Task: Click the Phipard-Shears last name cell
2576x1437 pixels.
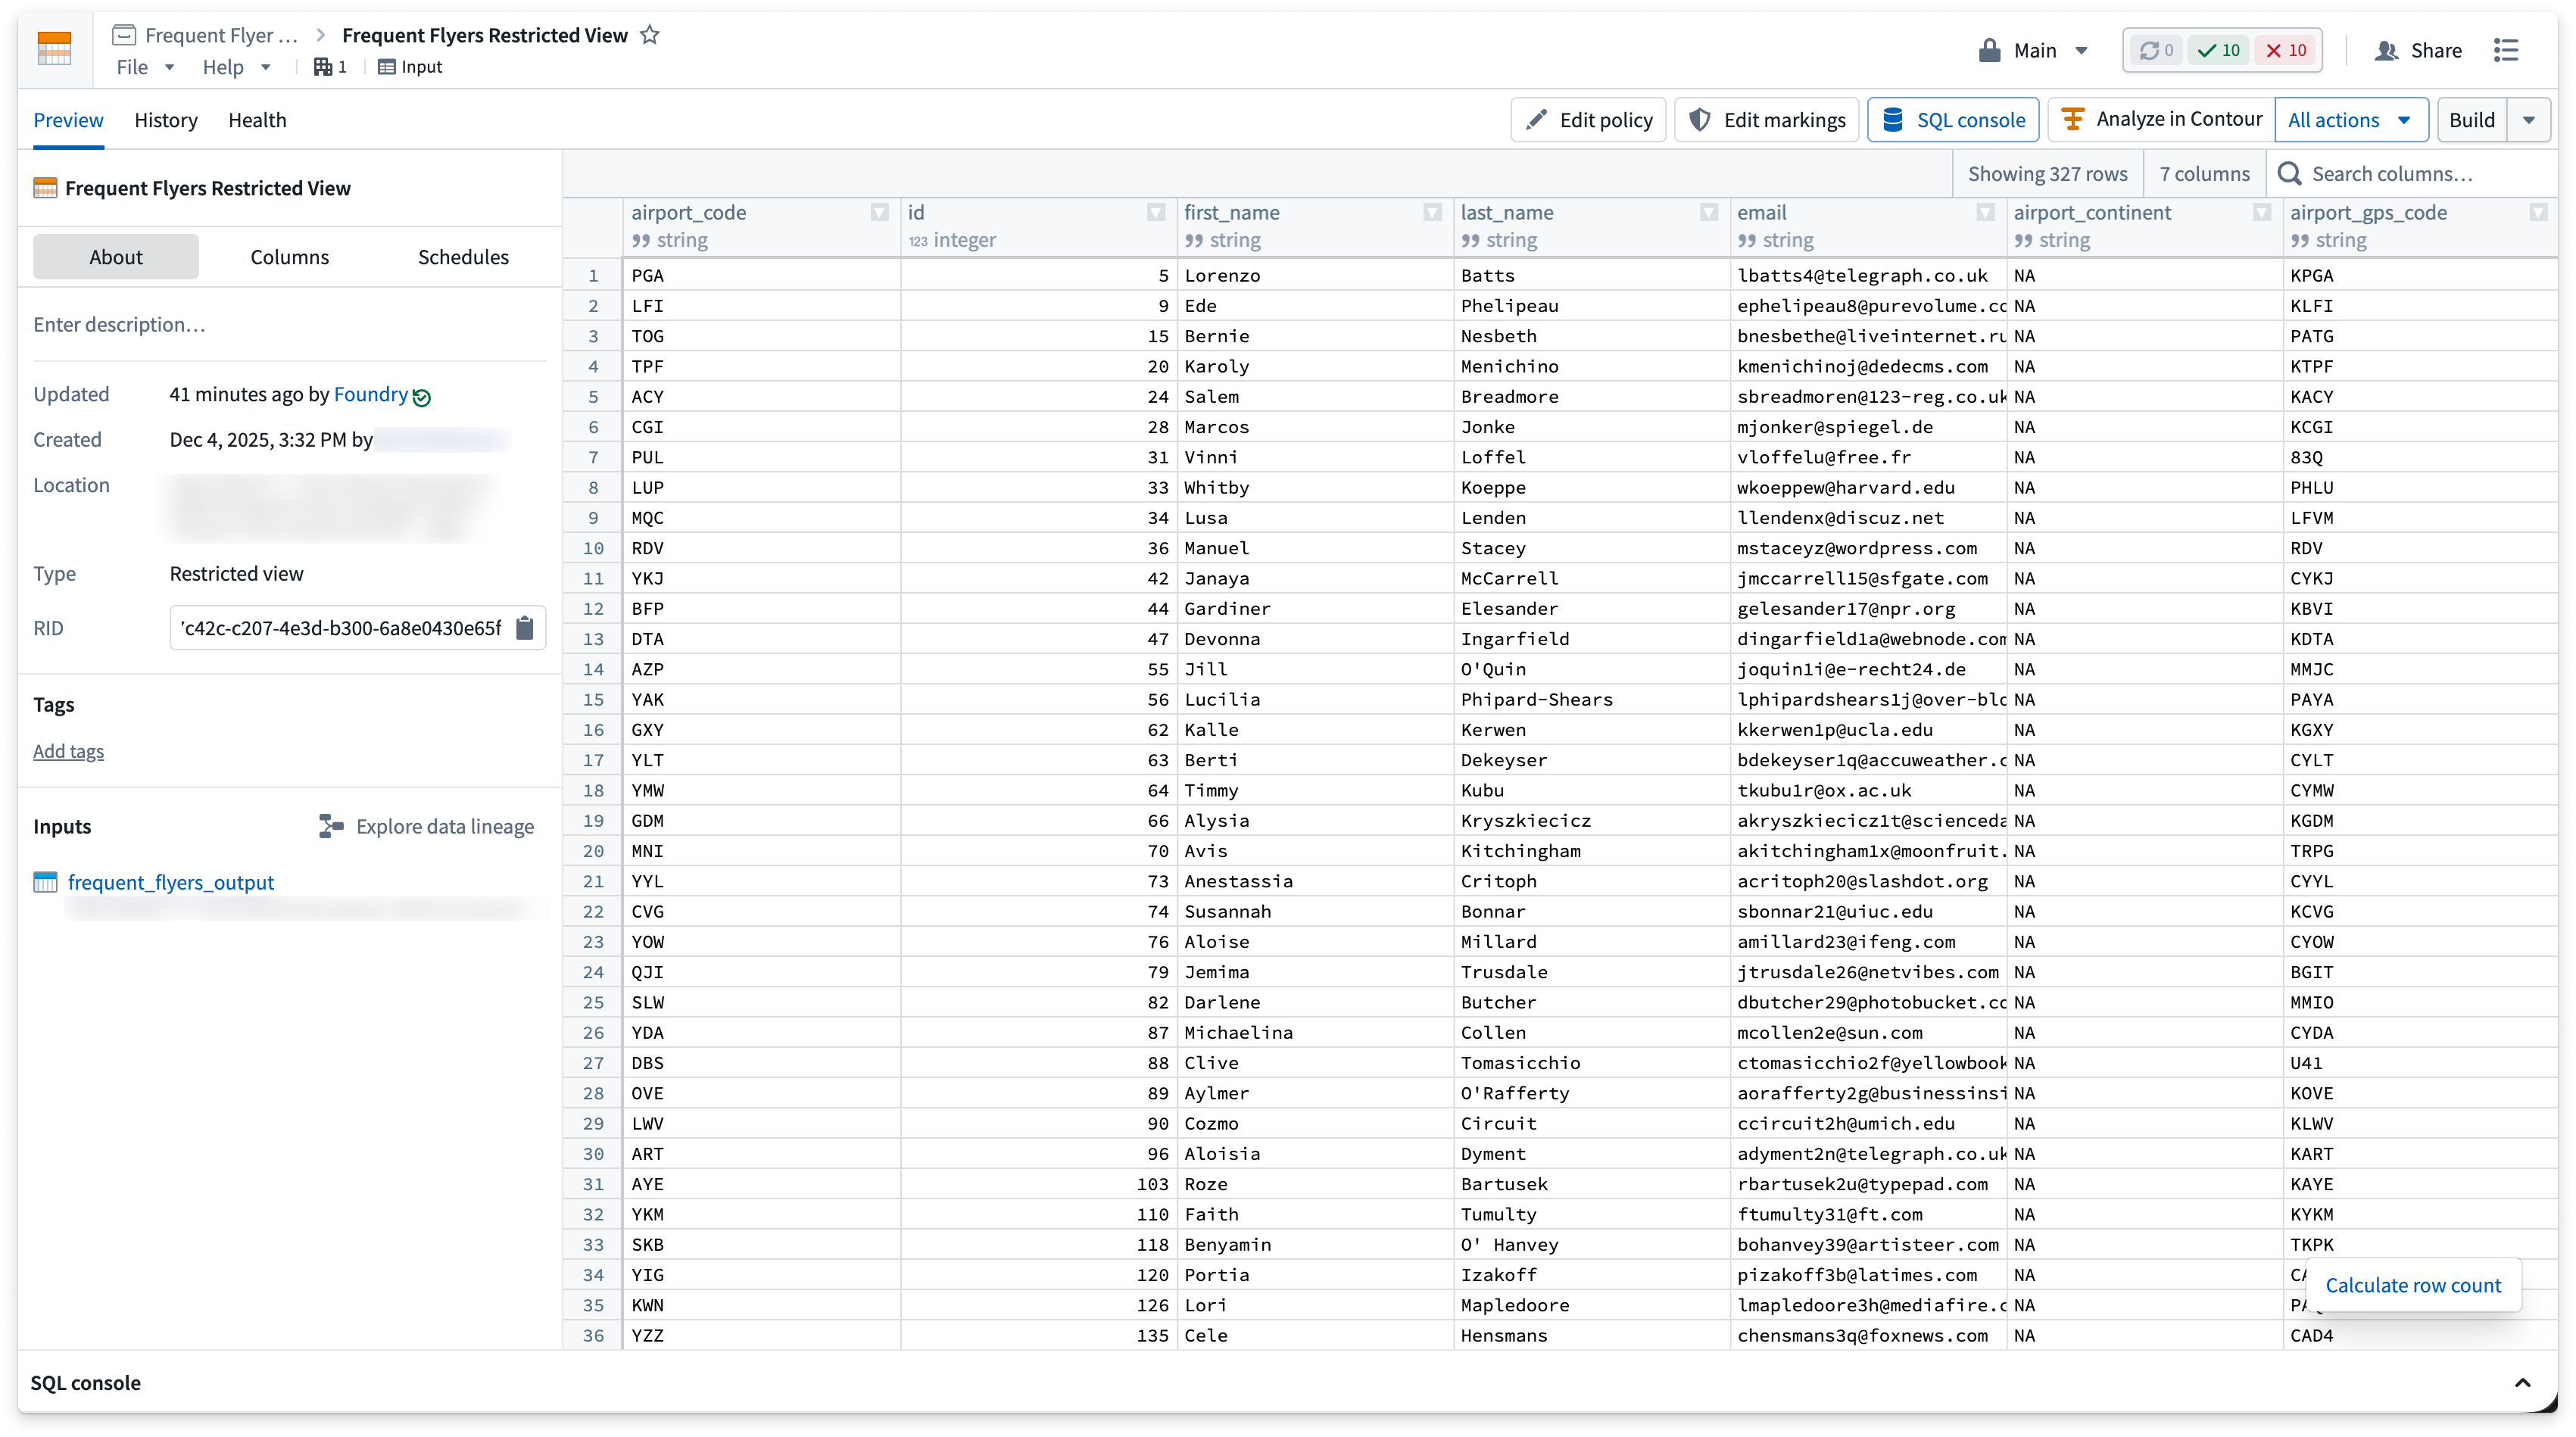Action: [x=1591, y=699]
